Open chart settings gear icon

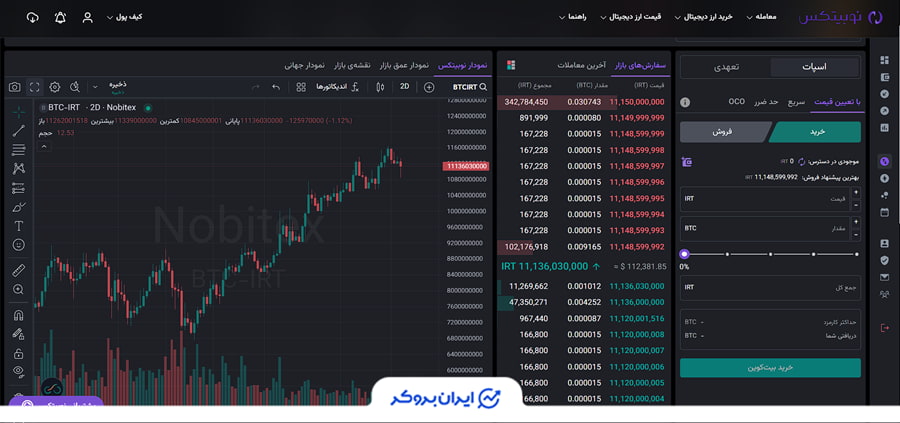(x=55, y=87)
